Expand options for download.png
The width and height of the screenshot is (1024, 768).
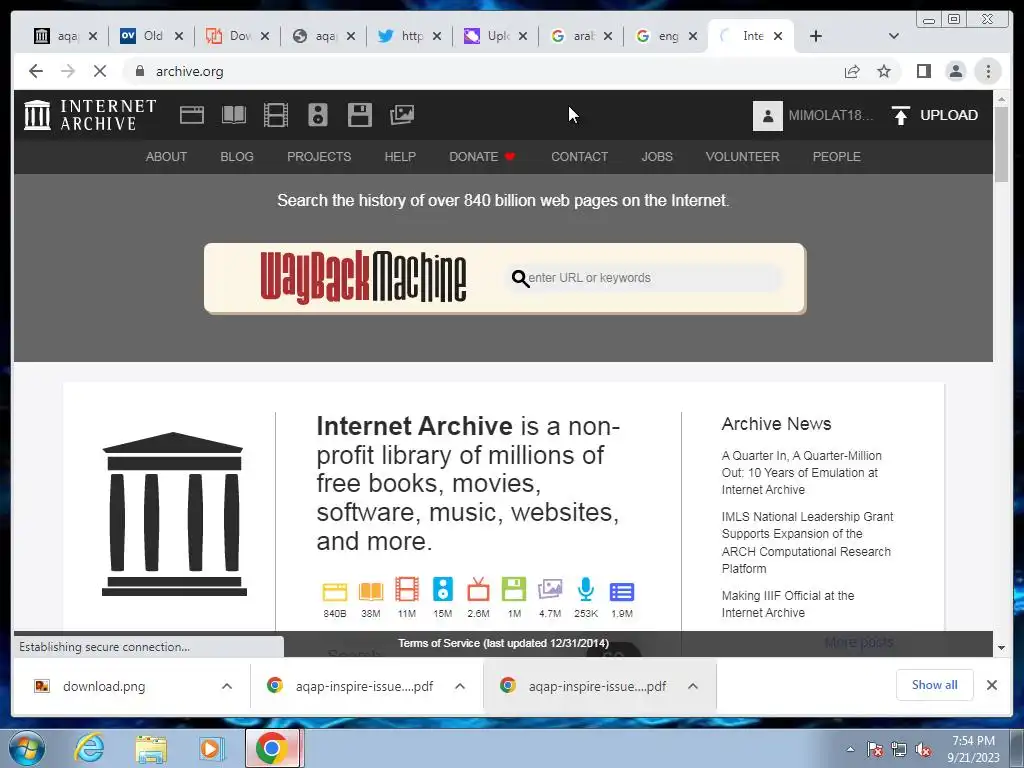227,686
